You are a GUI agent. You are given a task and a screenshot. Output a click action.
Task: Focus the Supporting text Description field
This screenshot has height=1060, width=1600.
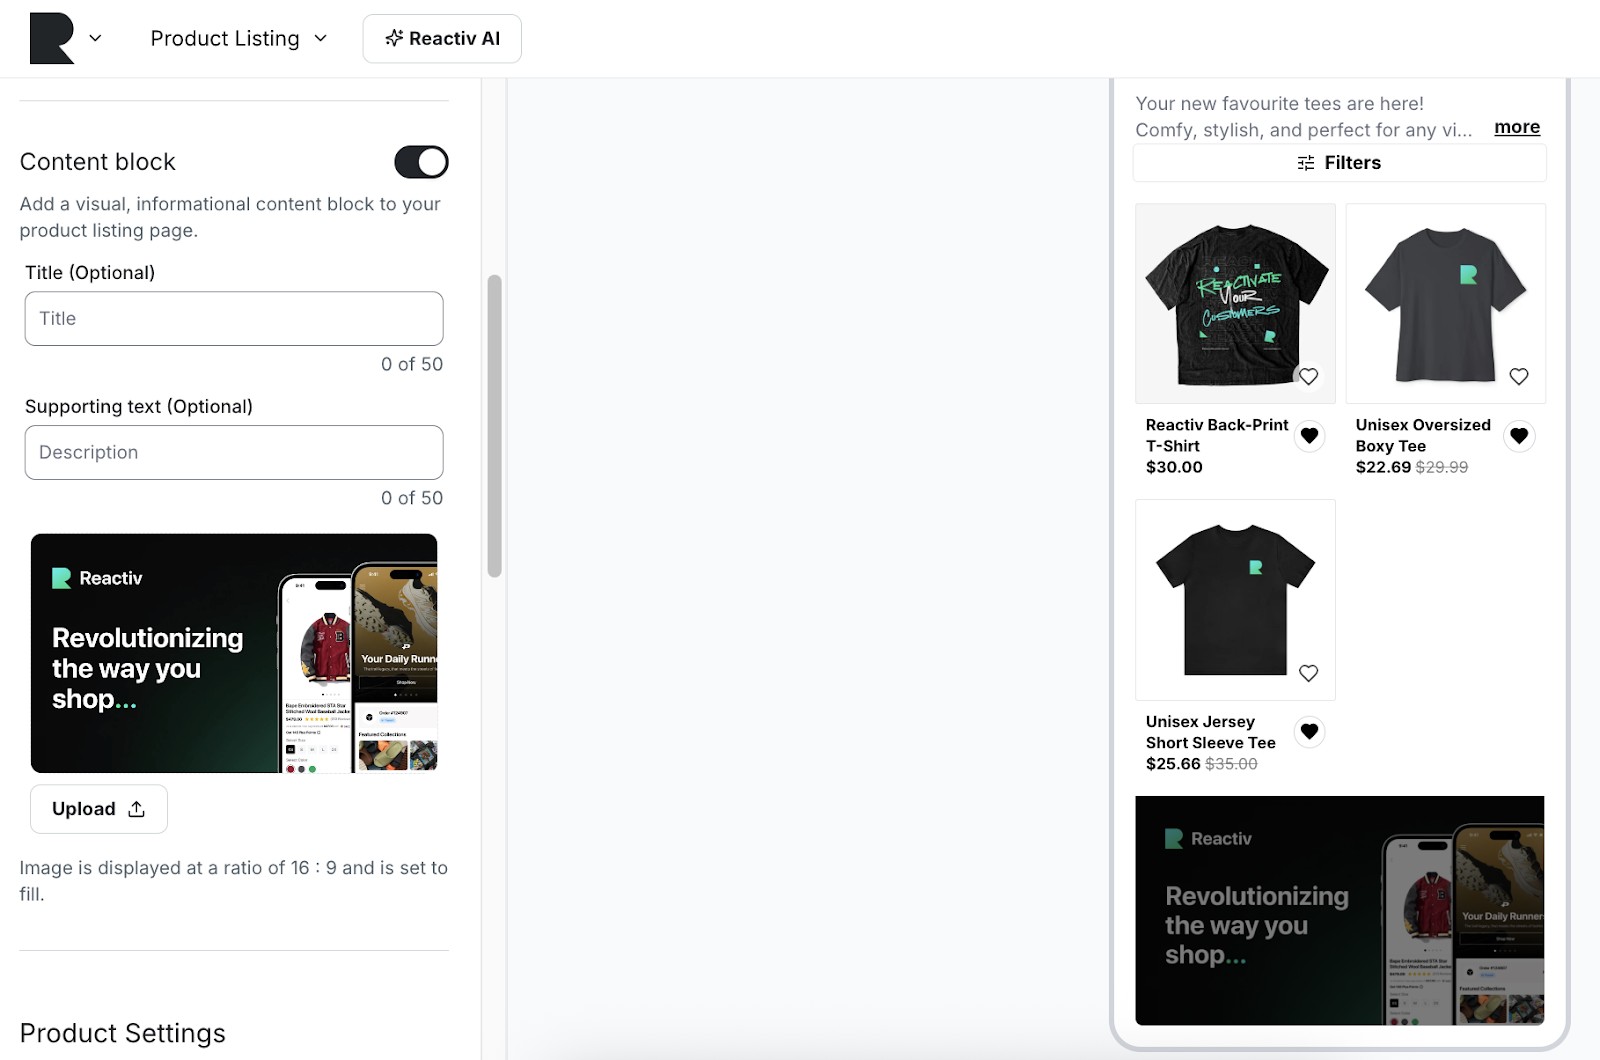pyautogui.click(x=234, y=453)
